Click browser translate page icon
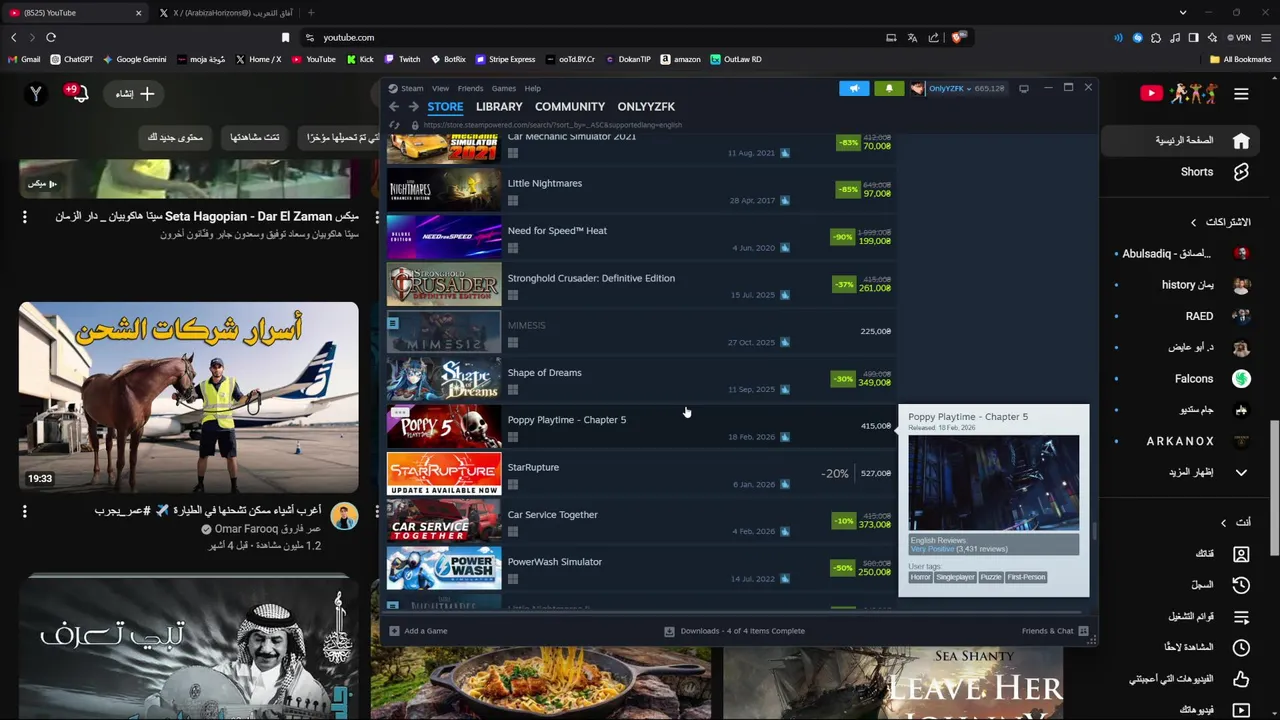This screenshot has width=1280, height=720. [912, 38]
